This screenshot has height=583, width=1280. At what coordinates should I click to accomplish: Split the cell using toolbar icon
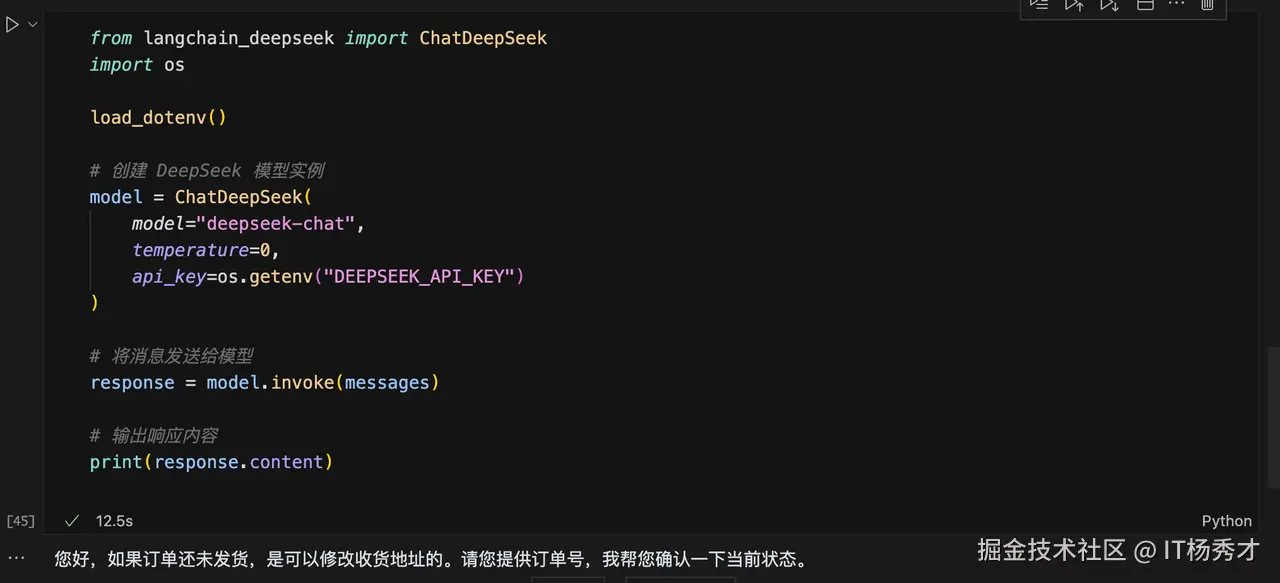point(1145,5)
